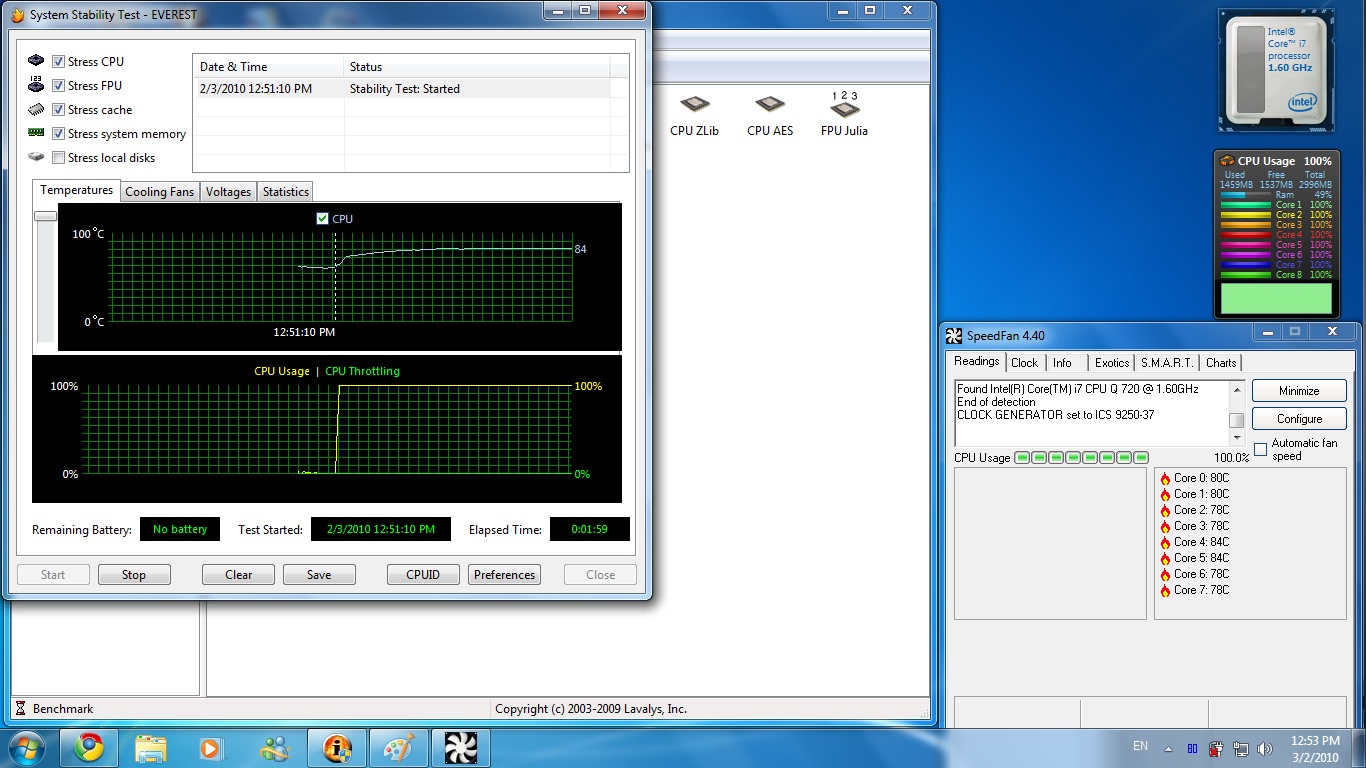Click the CPU ZLib benchmark icon
1366x768 pixels.
tap(695, 105)
